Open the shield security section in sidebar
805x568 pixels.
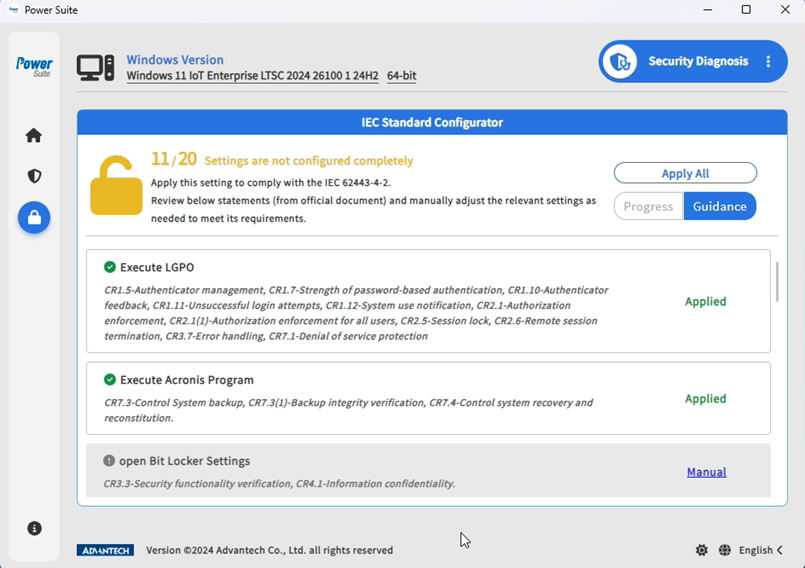click(34, 176)
